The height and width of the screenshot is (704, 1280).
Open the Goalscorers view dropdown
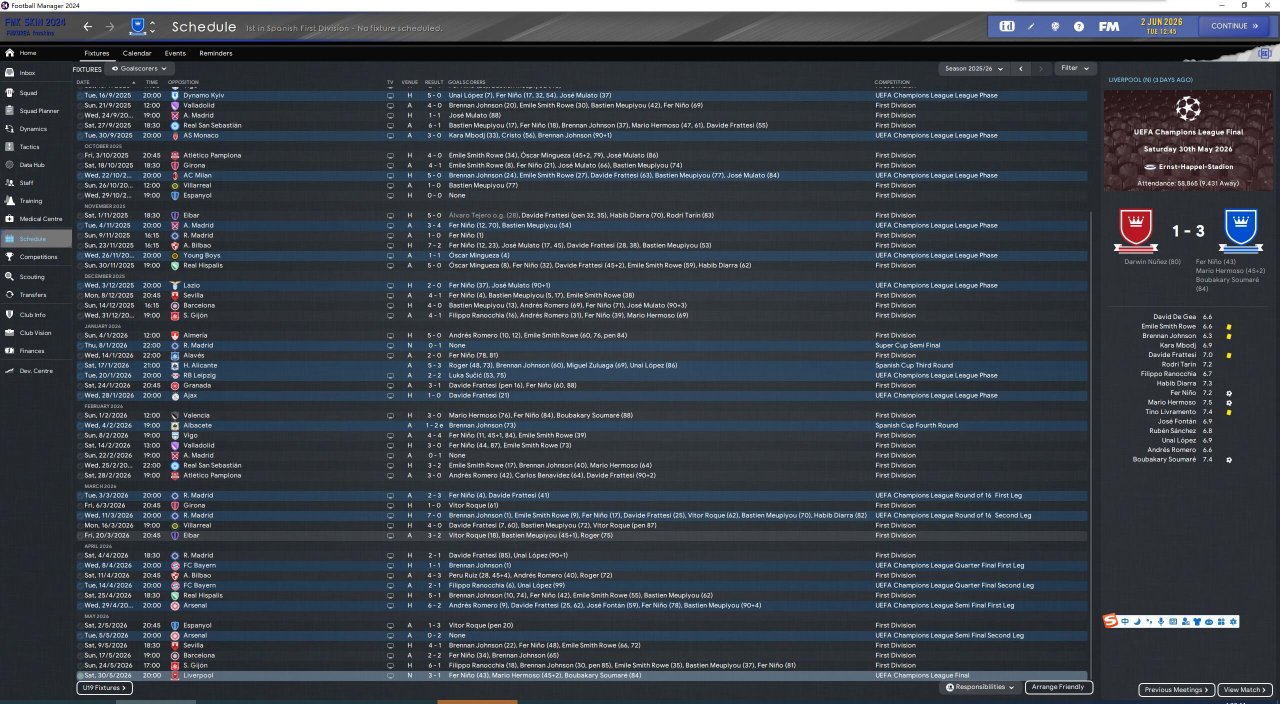click(x=139, y=69)
